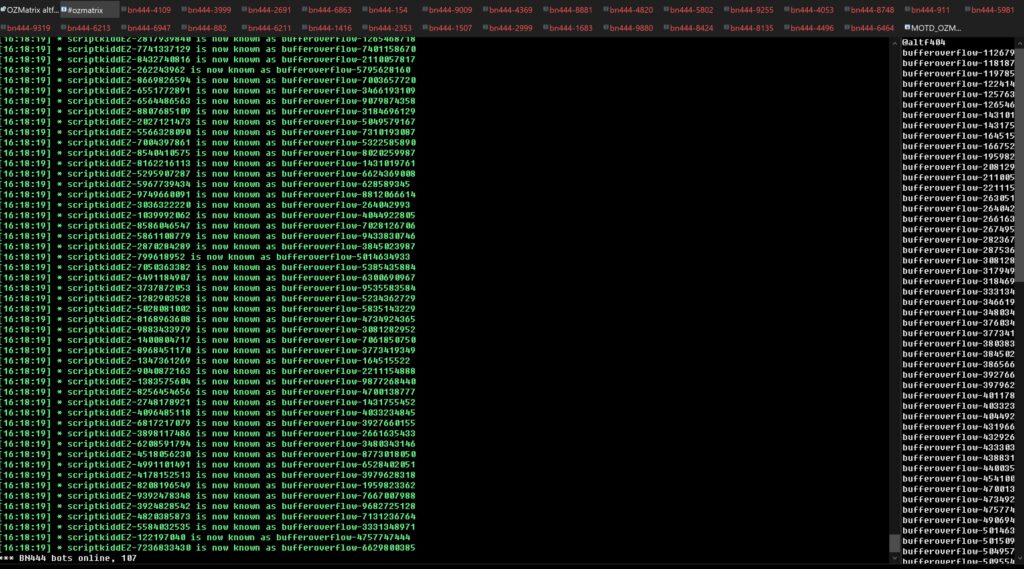The height and width of the screenshot is (569, 1024).
Task: Switch to bn444-4820 tab
Action: click(x=628, y=10)
